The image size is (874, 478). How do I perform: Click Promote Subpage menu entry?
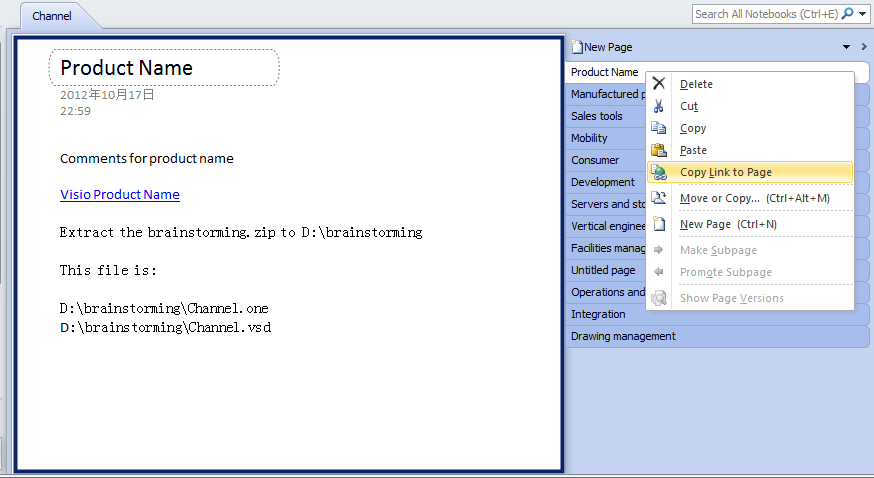pyautogui.click(x=750, y=272)
